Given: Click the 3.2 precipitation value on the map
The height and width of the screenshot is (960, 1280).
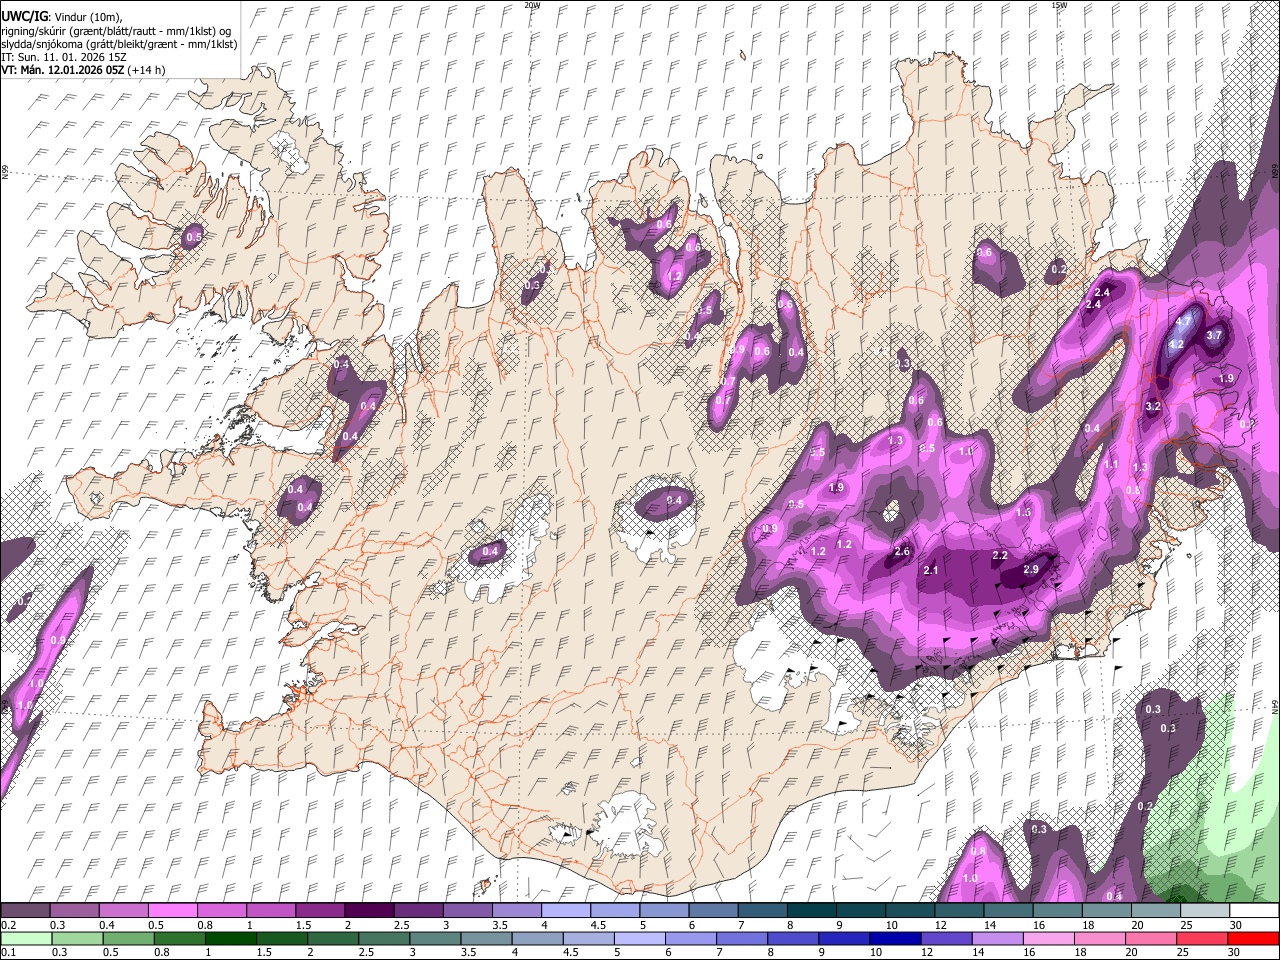Looking at the screenshot, I should point(1152,407).
